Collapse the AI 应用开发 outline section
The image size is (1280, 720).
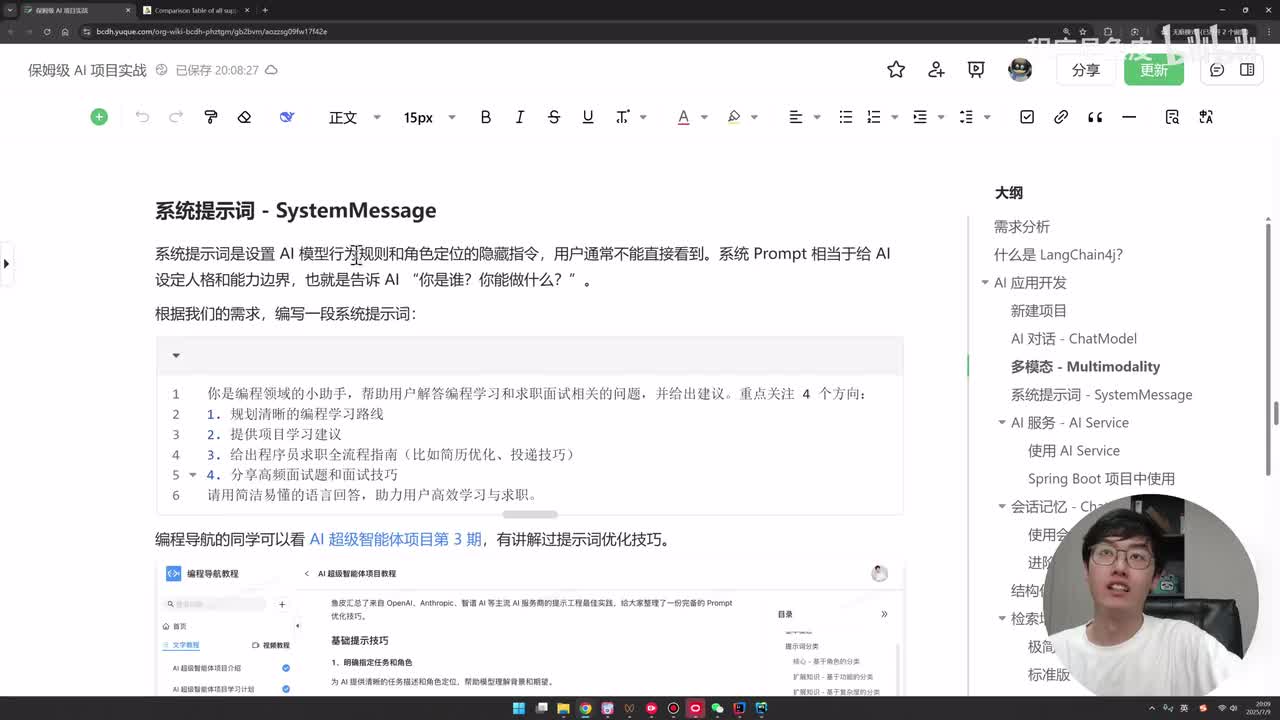[x=985, y=283]
